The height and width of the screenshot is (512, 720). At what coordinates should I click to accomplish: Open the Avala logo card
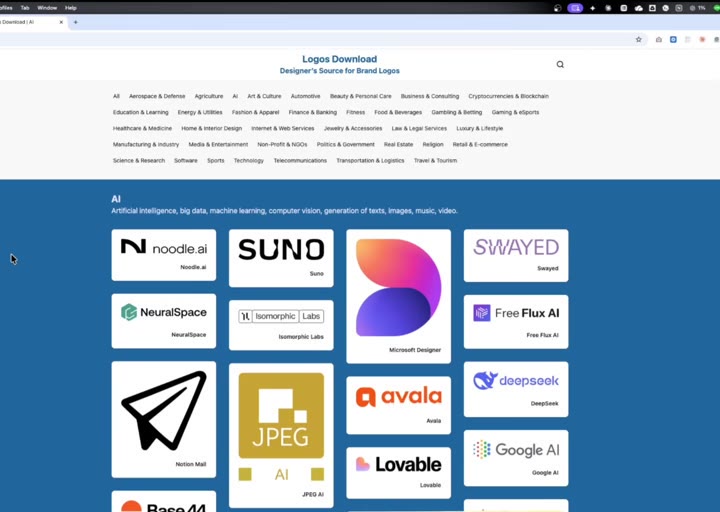pyautogui.click(x=399, y=405)
